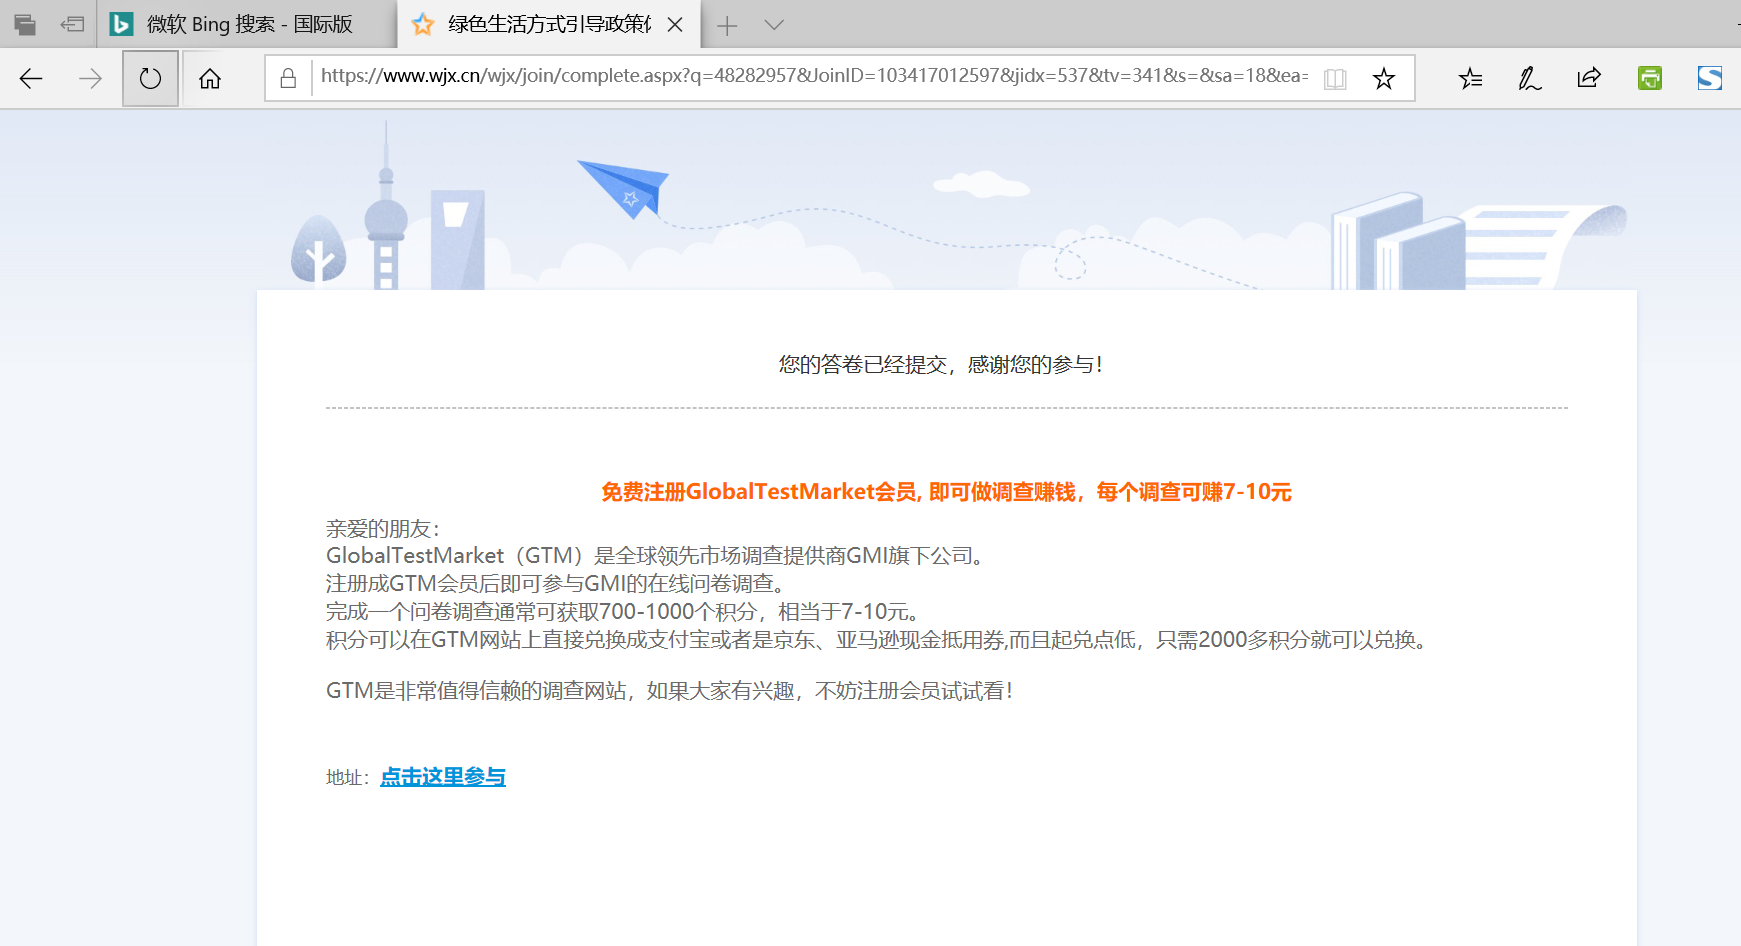The image size is (1741, 946).
Task: Open the browser home page
Action: click(210, 78)
